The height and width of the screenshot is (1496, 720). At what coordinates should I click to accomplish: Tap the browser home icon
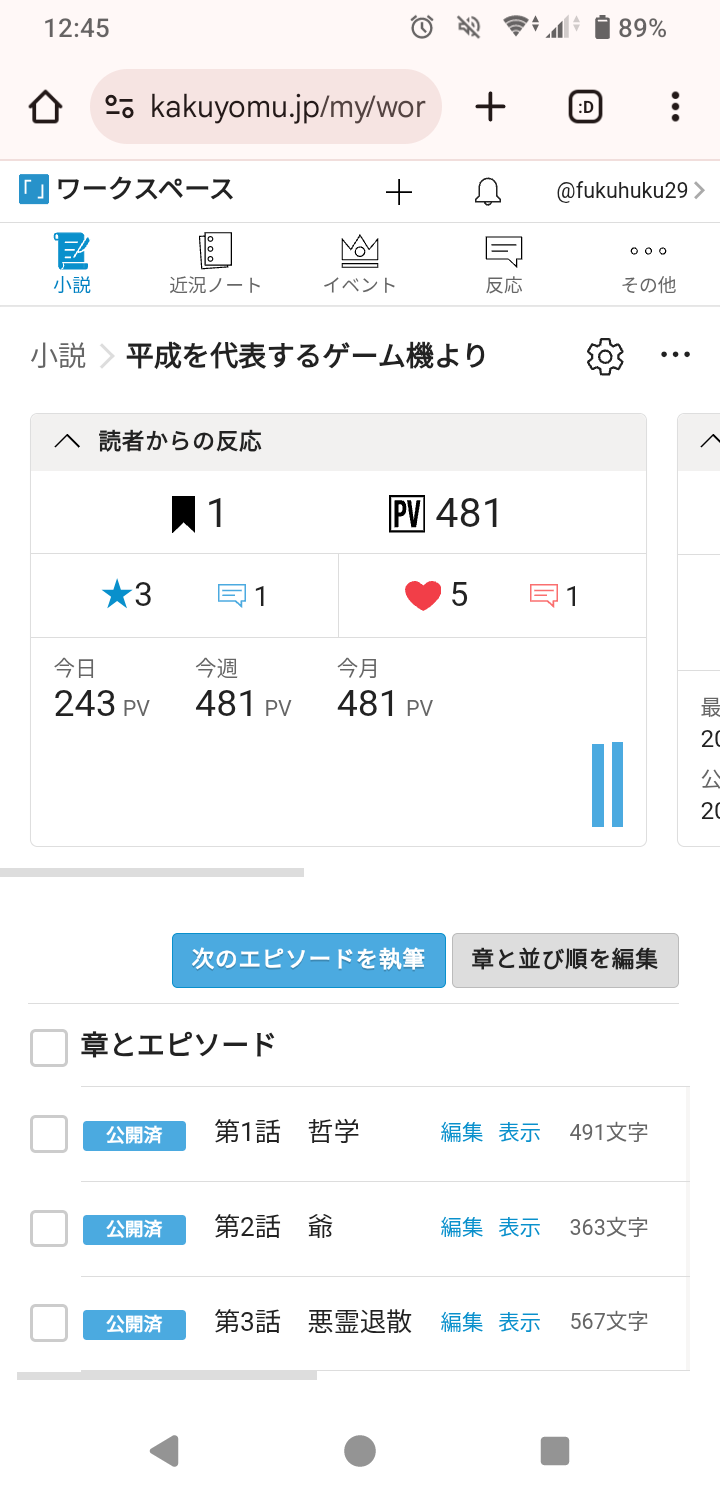point(45,107)
